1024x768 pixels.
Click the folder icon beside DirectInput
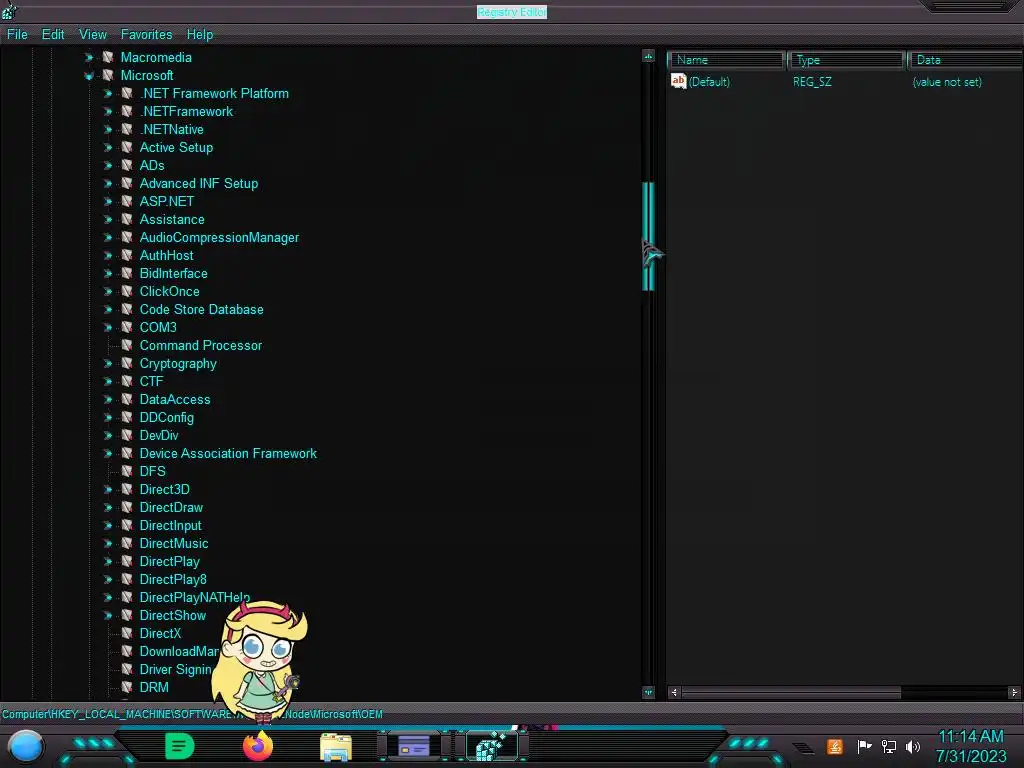127,525
